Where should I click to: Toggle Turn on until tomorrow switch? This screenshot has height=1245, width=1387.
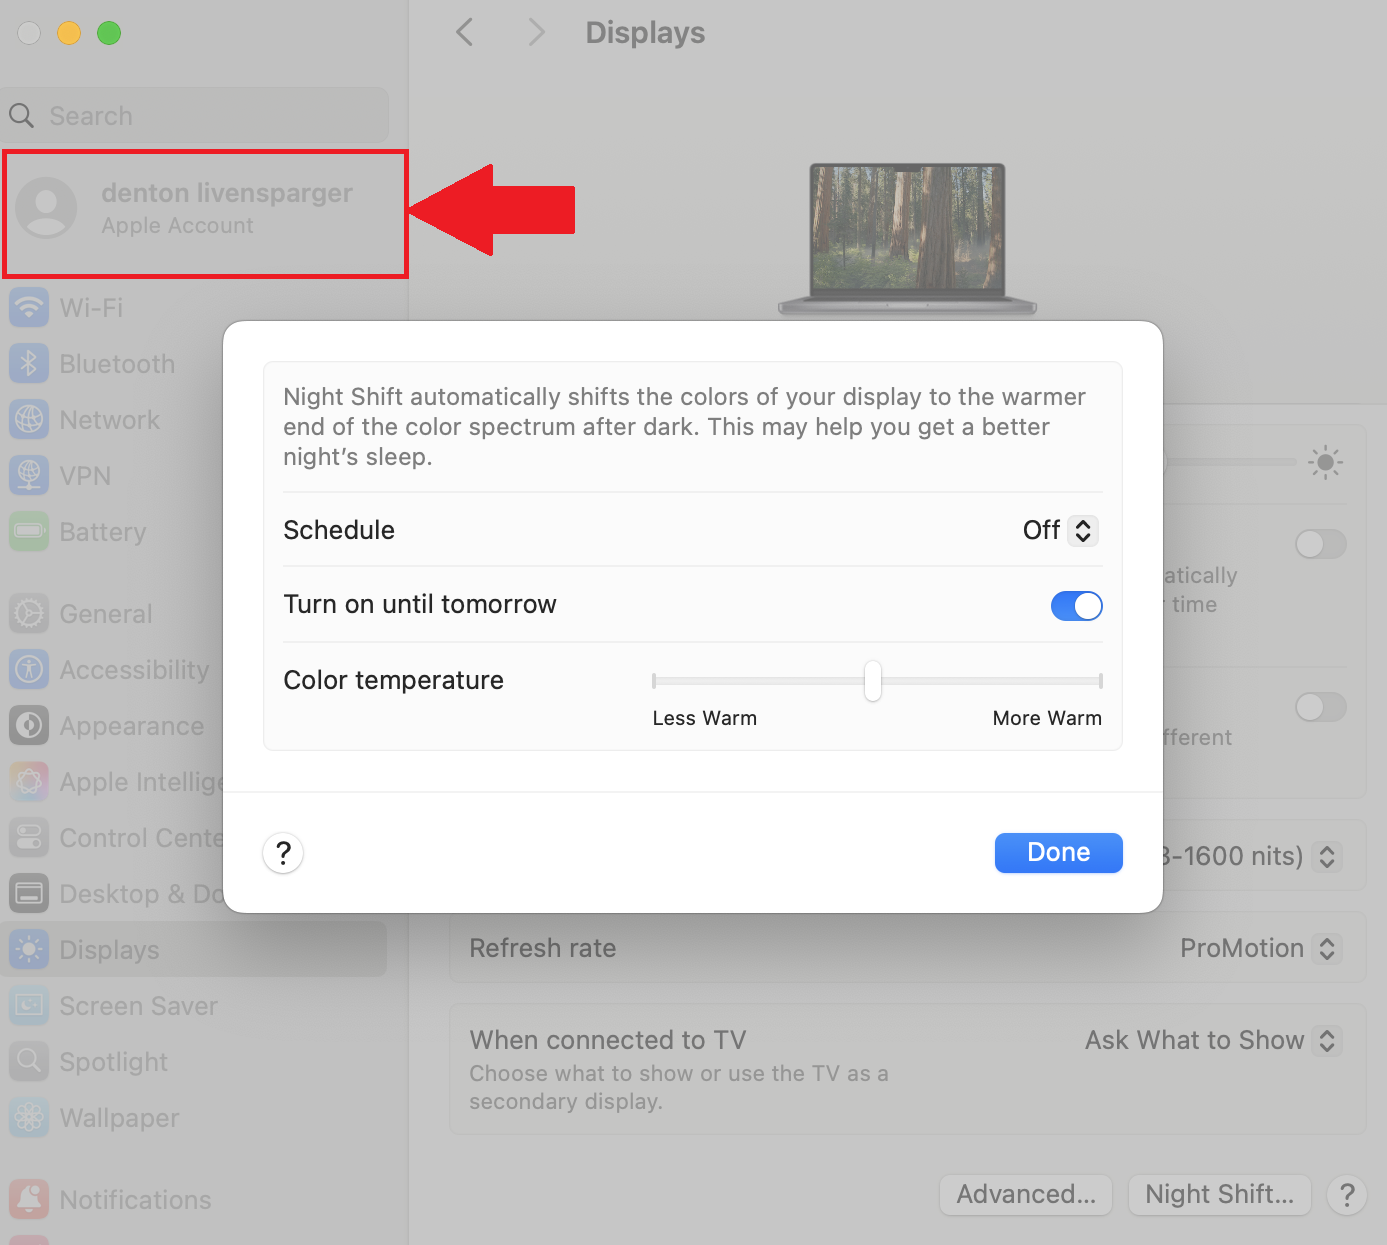(x=1076, y=606)
